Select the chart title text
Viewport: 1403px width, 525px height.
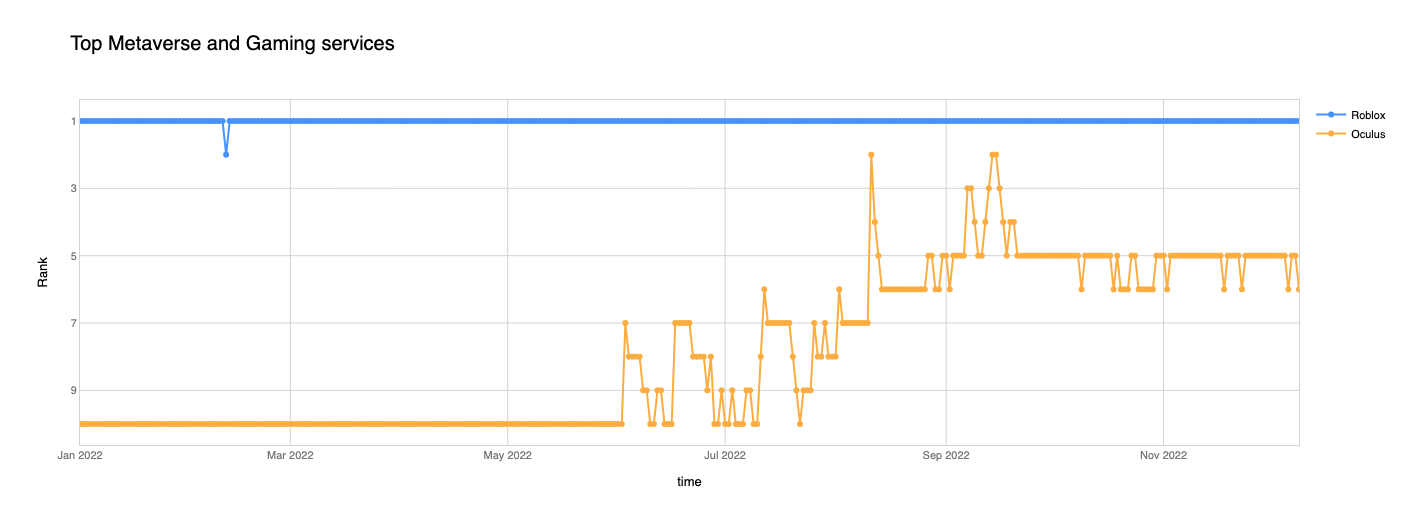pos(232,44)
